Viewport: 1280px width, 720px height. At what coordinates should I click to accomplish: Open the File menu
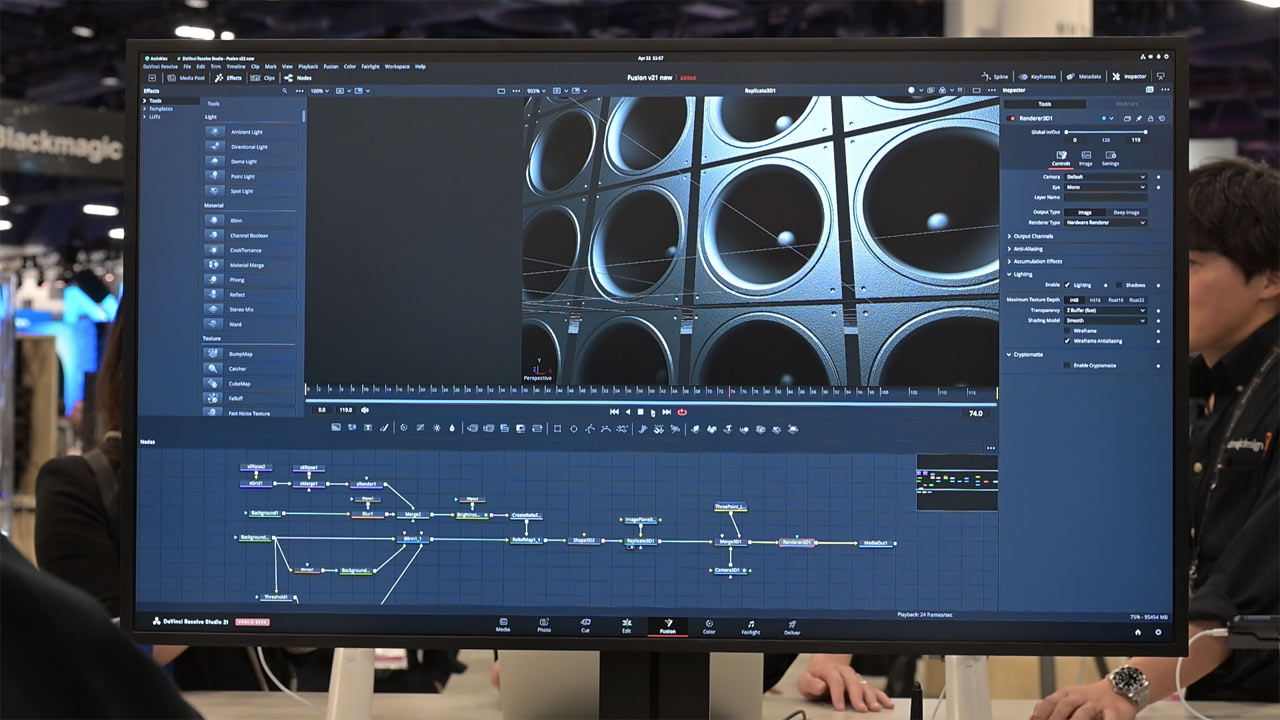[x=187, y=67]
